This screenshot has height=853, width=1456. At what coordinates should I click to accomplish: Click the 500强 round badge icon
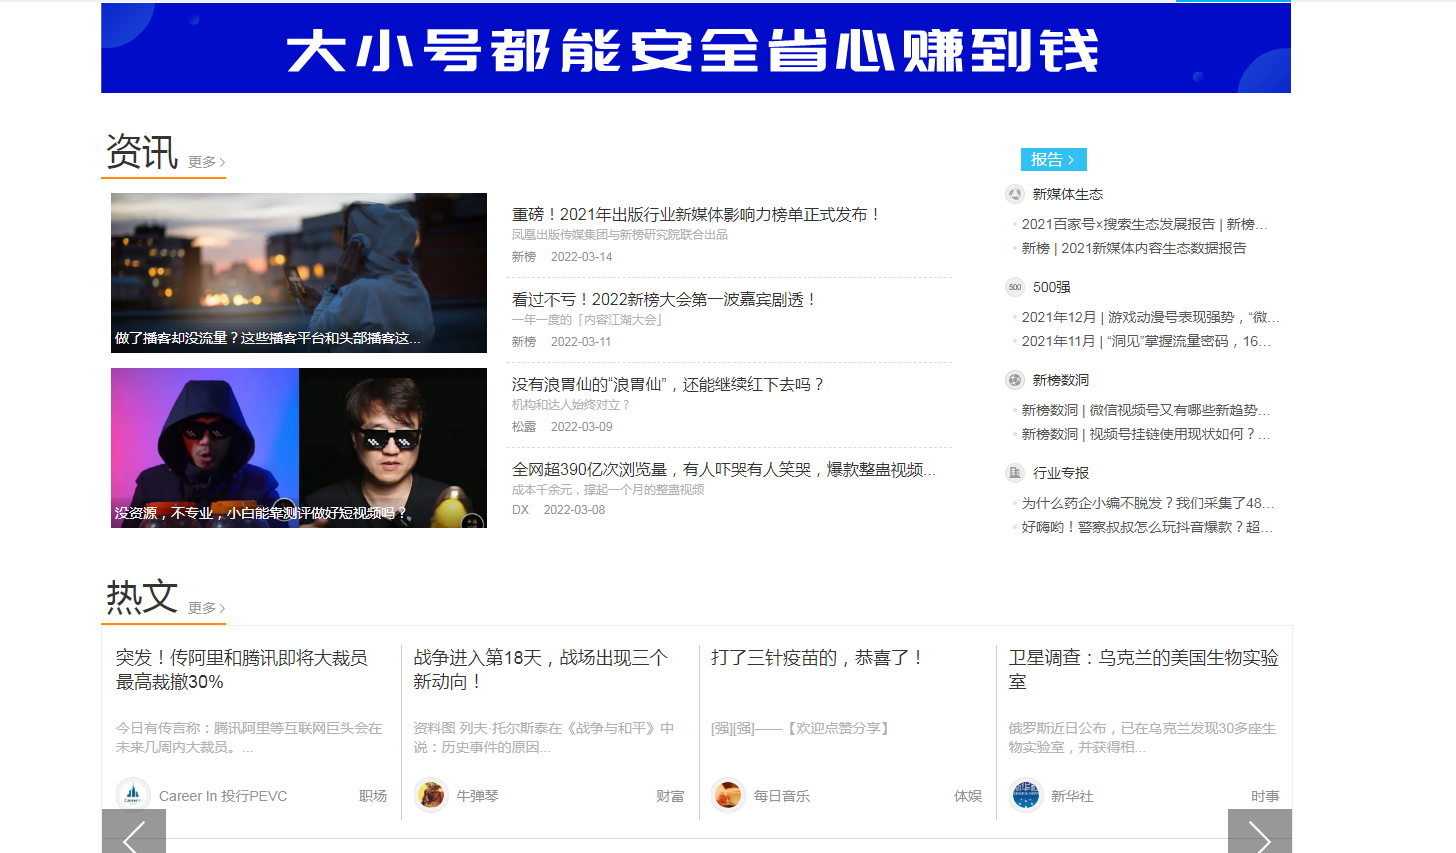(x=1015, y=287)
